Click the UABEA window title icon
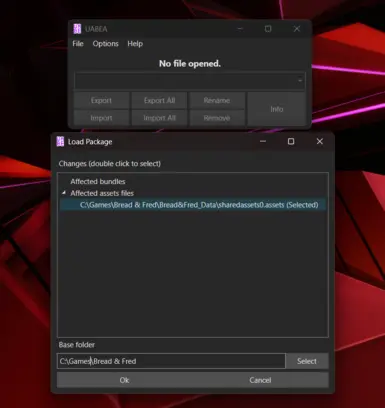385x408 pixels. point(77,29)
